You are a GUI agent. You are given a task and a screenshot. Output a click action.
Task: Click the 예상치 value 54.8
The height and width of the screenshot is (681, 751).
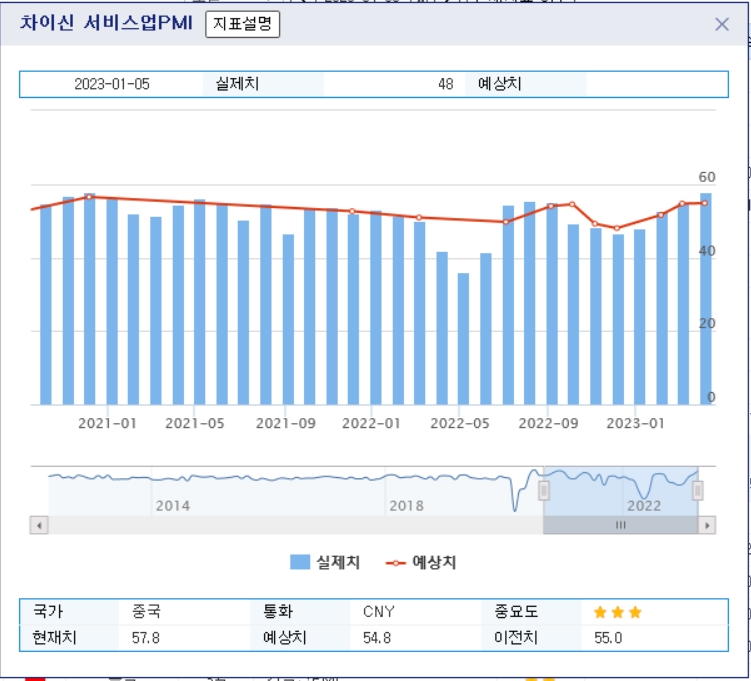pyautogui.click(x=377, y=638)
